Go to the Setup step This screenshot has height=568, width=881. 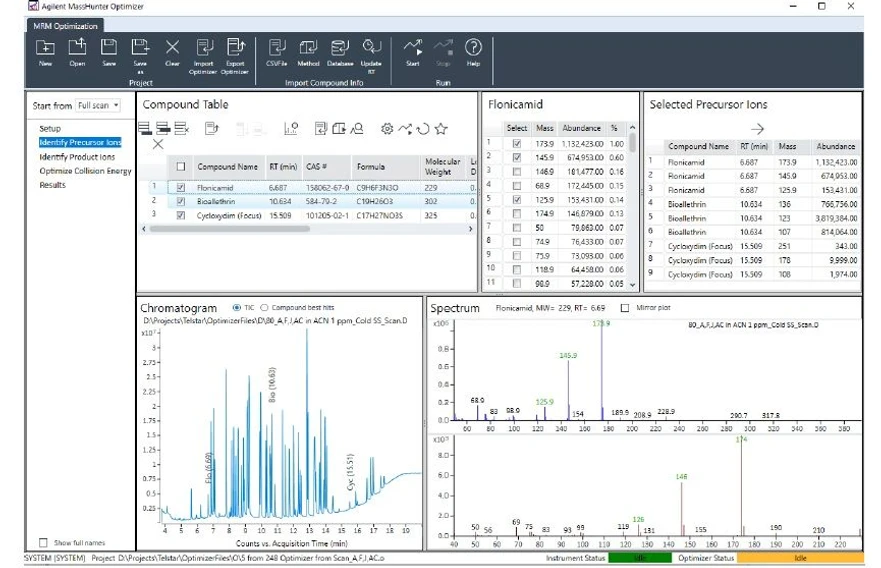click(x=50, y=129)
